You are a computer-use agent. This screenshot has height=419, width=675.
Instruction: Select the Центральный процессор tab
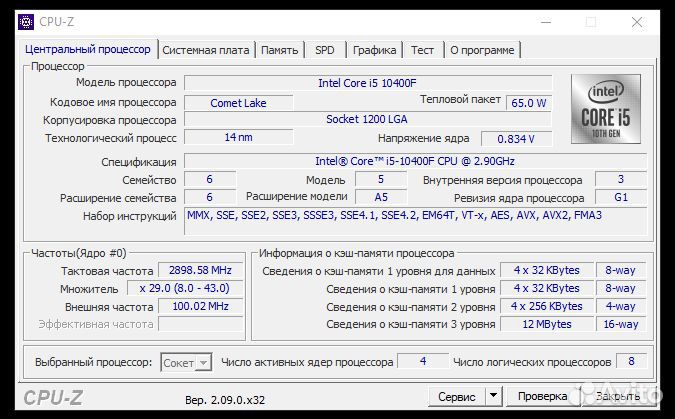[88, 49]
